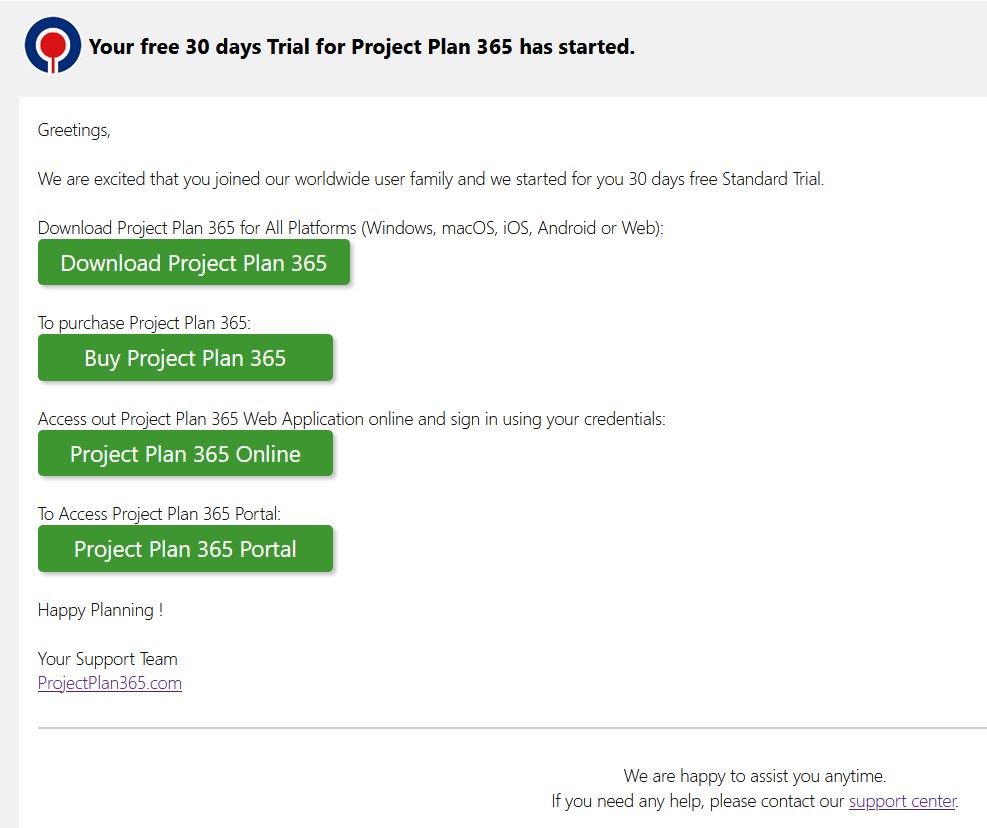This screenshot has height=828, width=987.
Task: Click the Web Application sign-in instruction text
Action: (351, 419)
